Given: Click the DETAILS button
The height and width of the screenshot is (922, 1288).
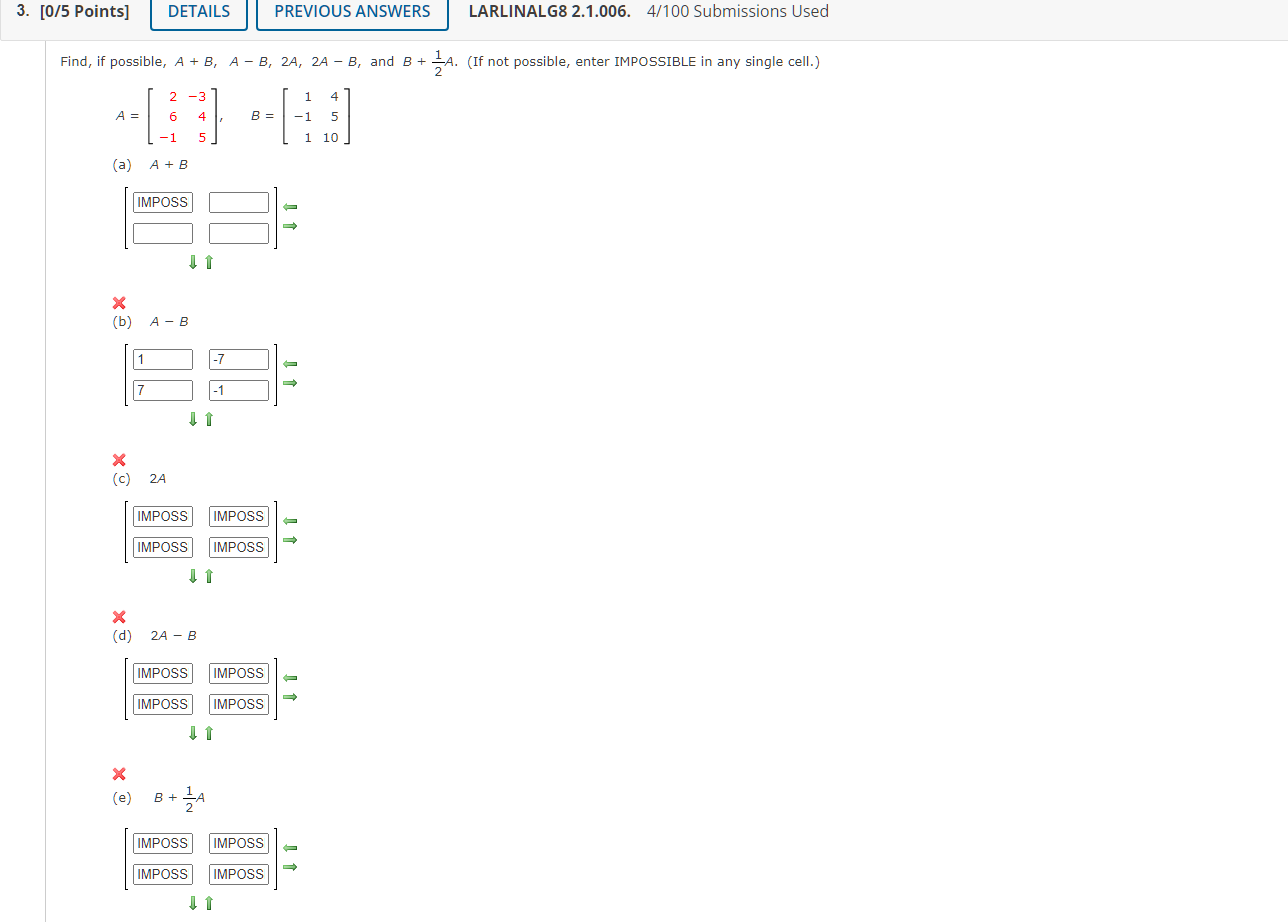Looking at the screenshot, I should coord(198,12).
